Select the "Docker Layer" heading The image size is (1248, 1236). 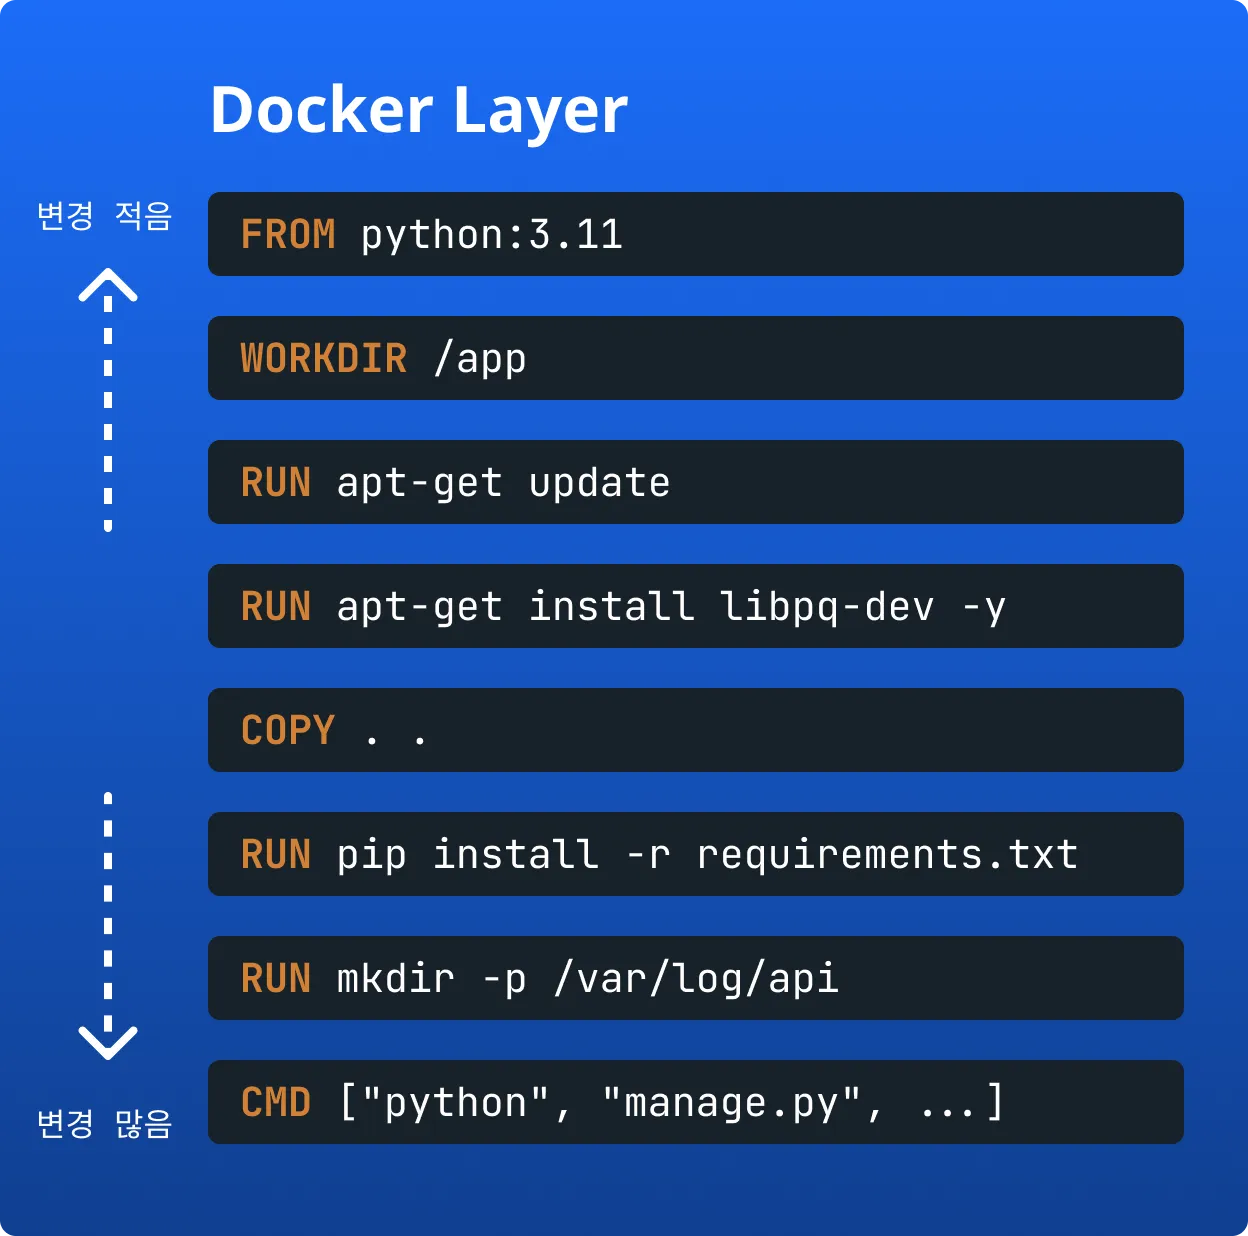(419, 109)
